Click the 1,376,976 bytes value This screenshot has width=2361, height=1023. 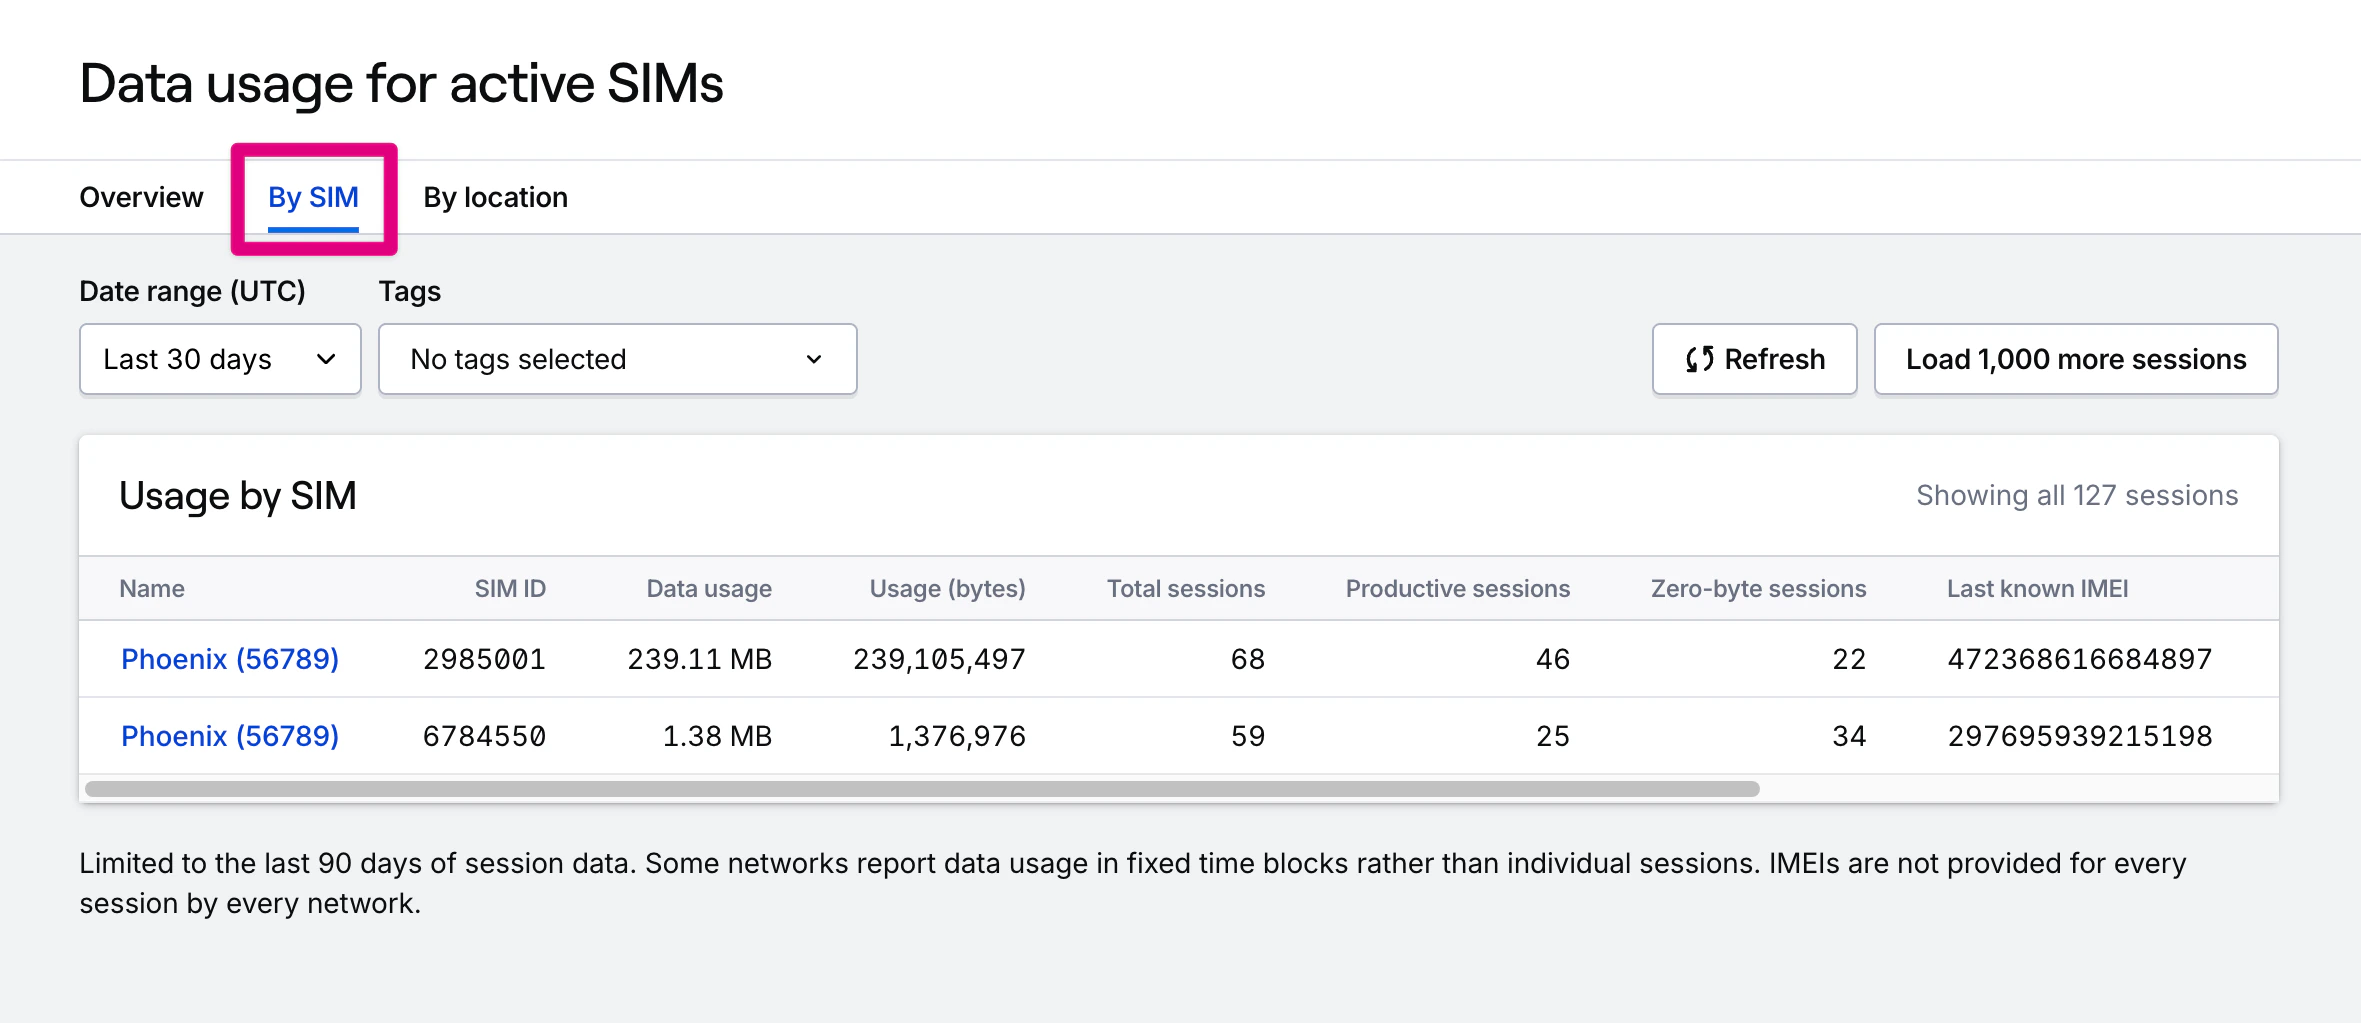957,736
